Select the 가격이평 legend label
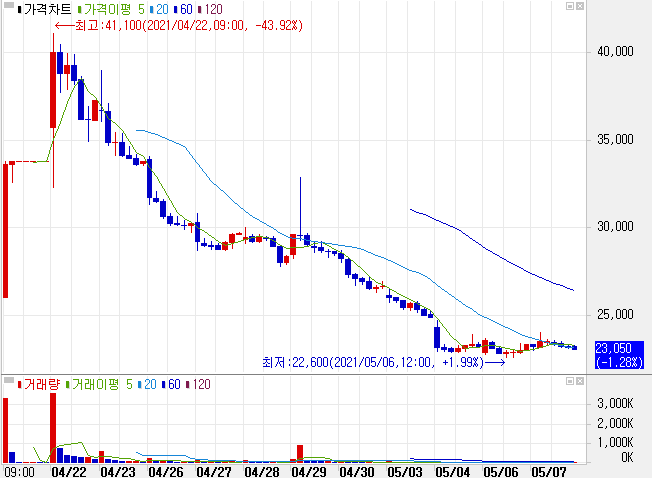Viewport: 652px width, 478px height. click(108, 9)
